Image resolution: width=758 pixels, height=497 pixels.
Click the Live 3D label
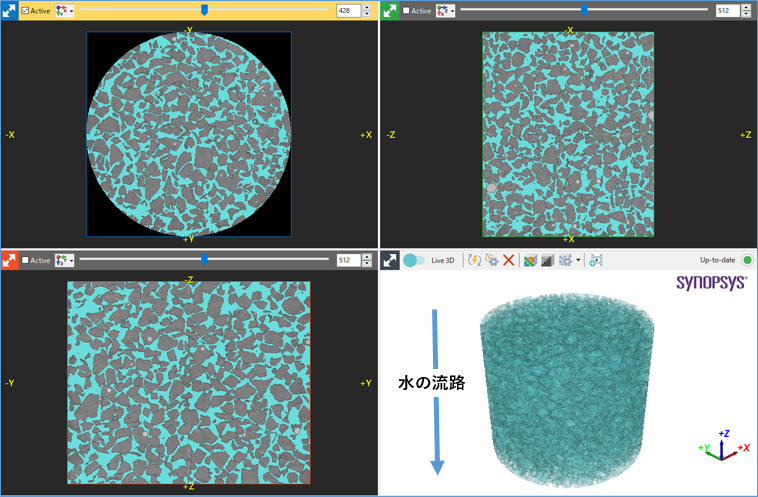pyautogui.click(x=443, y=260)
